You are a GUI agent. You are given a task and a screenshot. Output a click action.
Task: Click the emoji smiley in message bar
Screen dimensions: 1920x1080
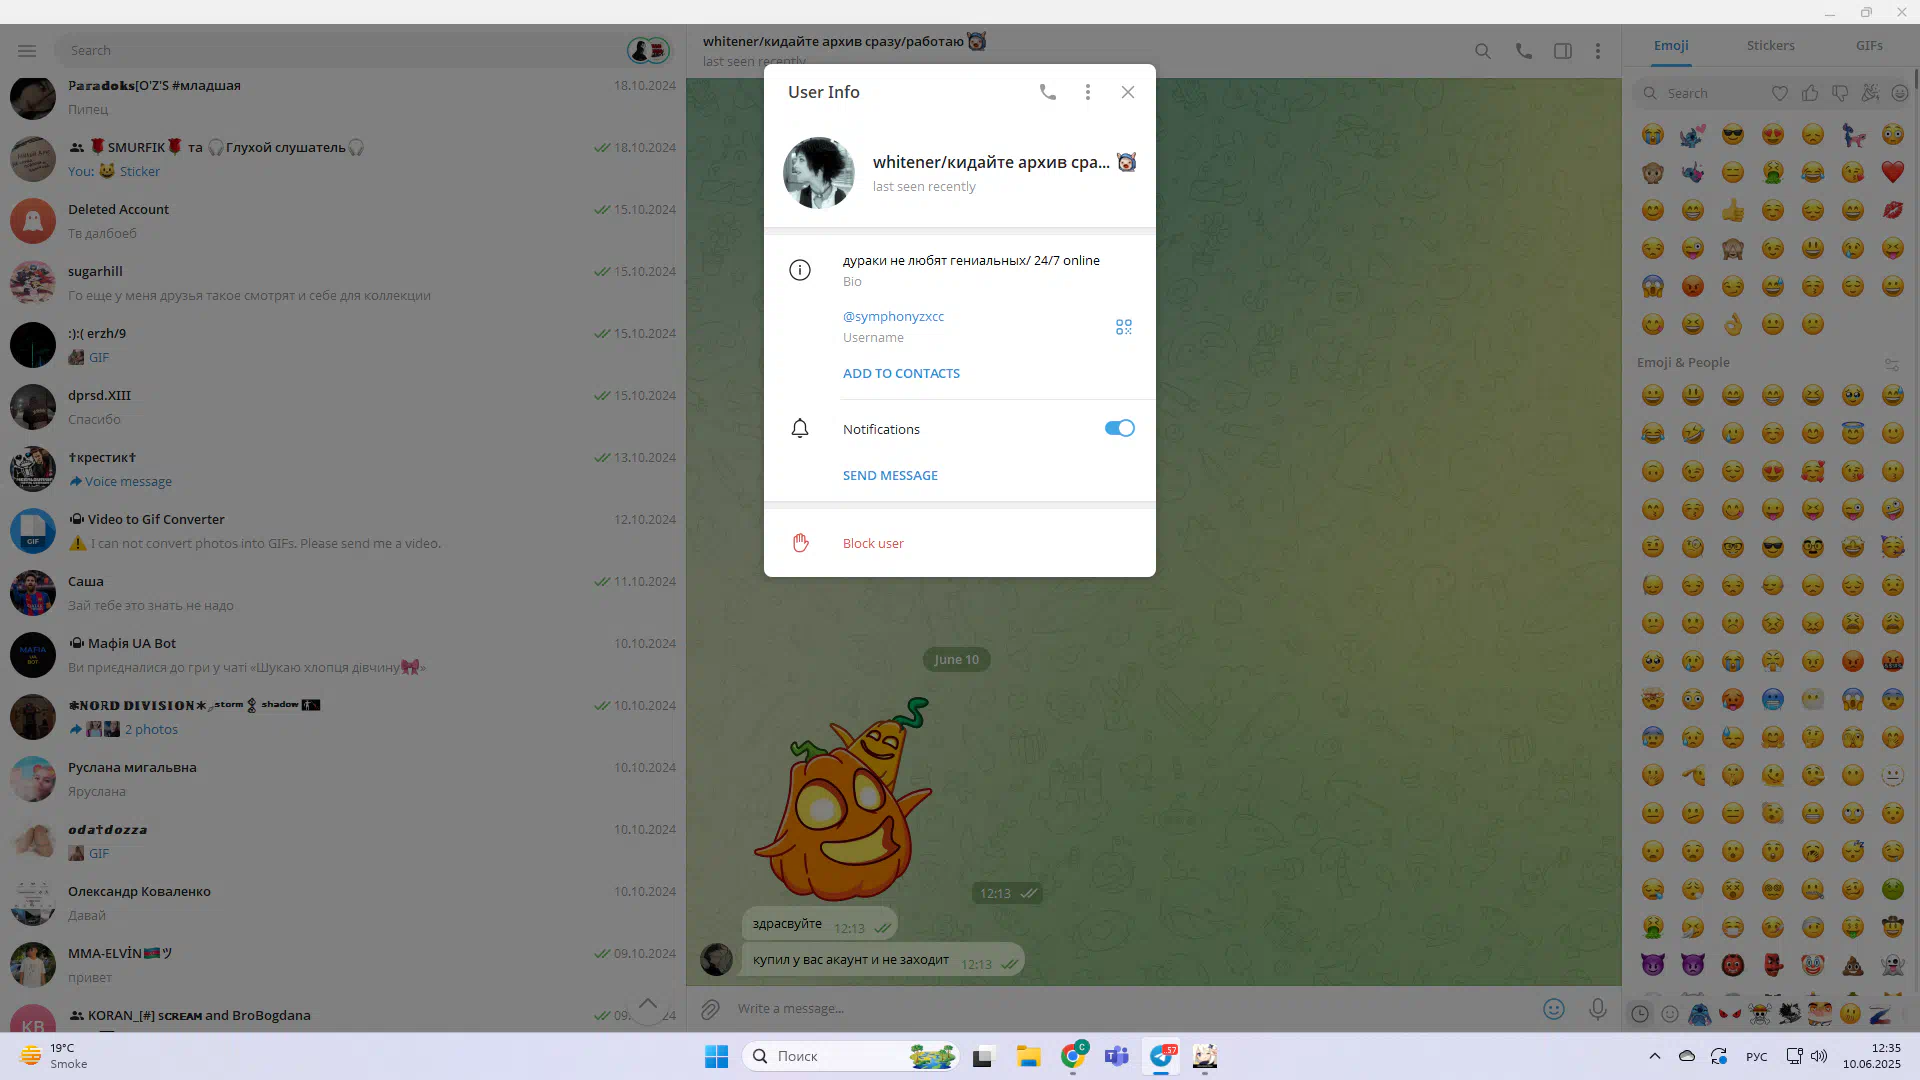click(x=1553, y=1009)
